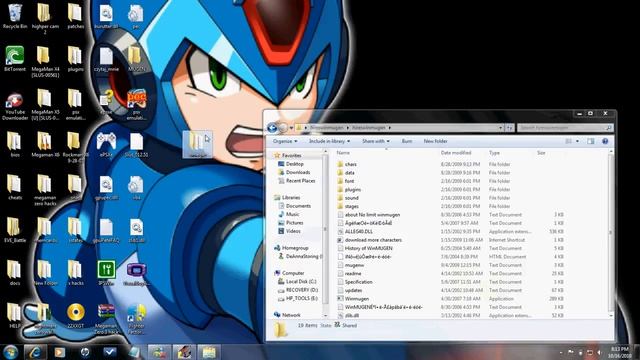This screenshot has height=360, width=640.
Task: Select Downloads in the navigation pane
Action: coord(298,172)
